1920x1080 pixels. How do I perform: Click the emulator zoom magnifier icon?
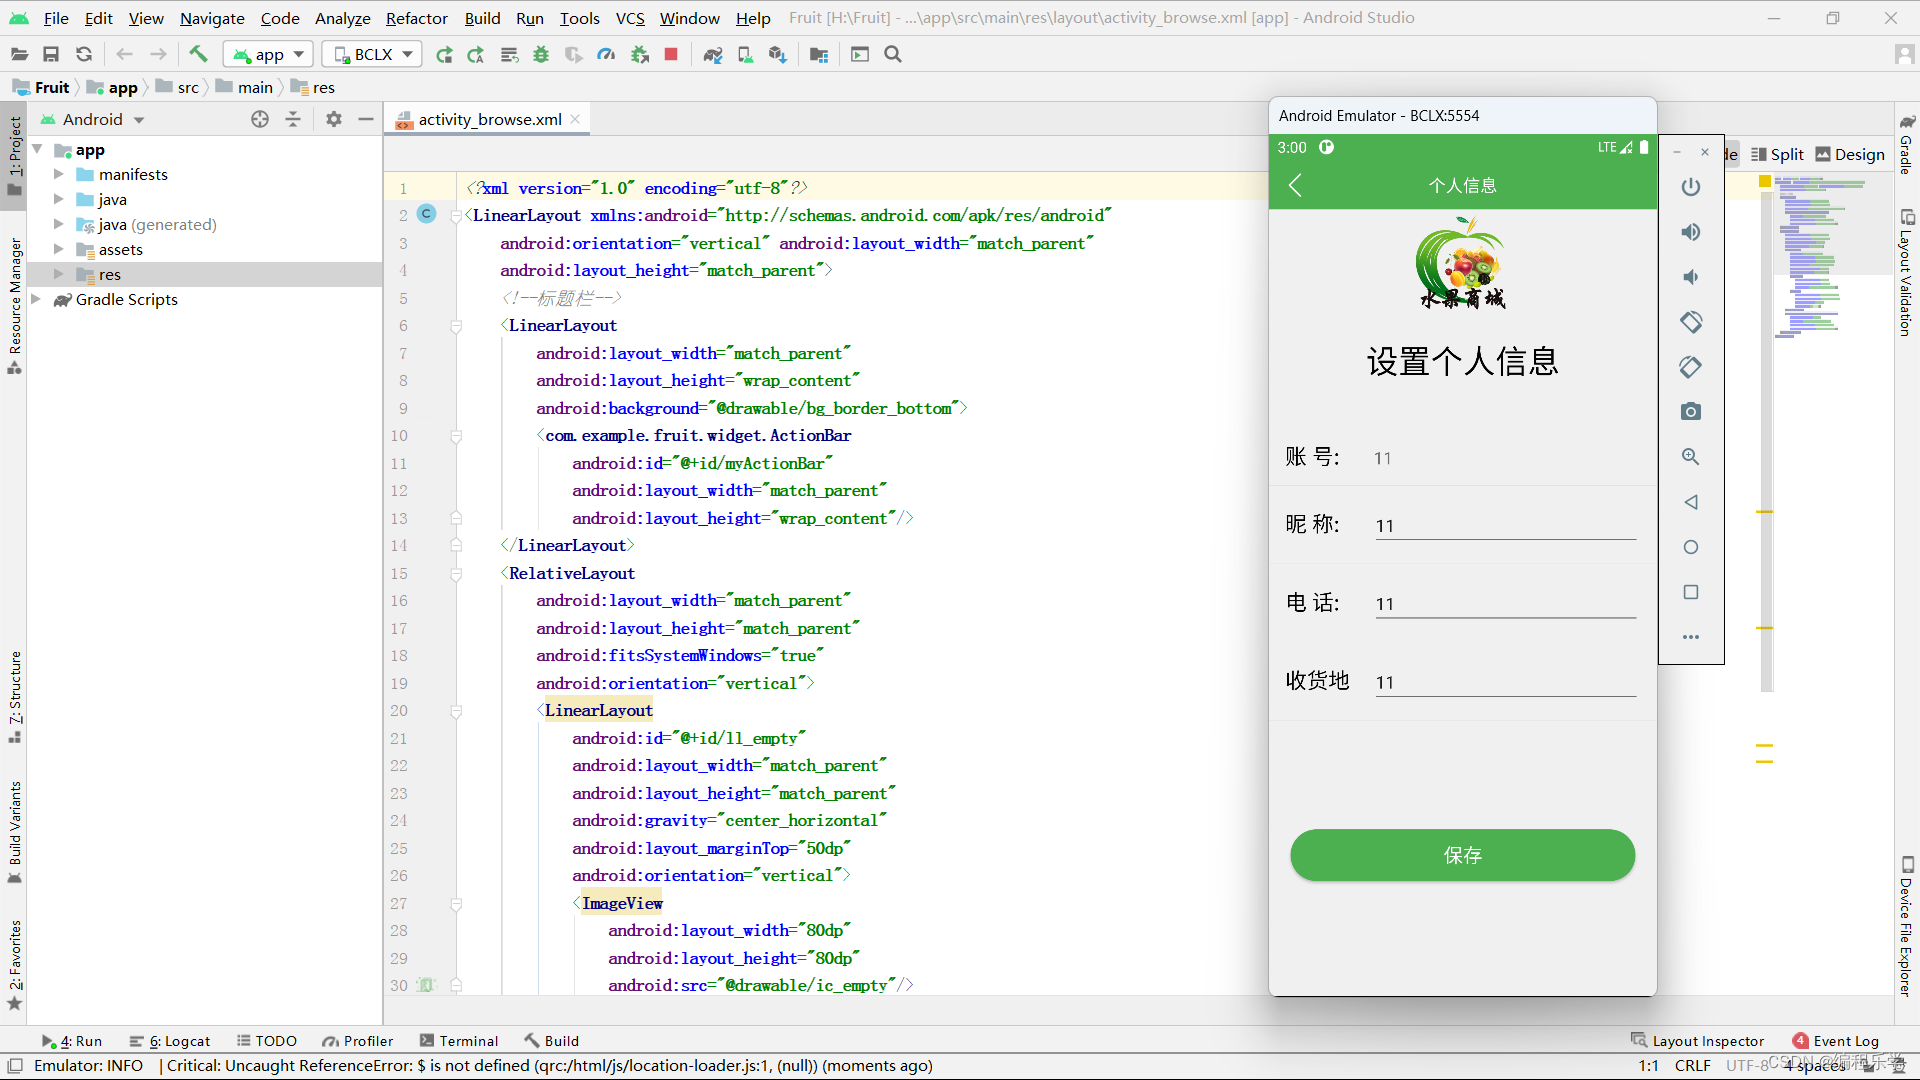[x=1690, y=456]
